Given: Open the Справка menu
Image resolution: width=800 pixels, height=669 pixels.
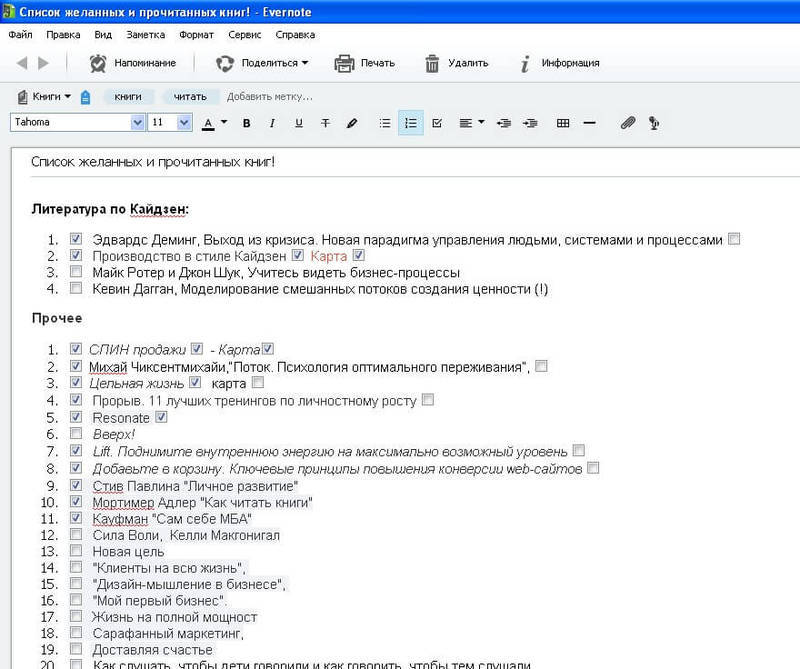Looking at the screenshot, I should click(295, 35).
